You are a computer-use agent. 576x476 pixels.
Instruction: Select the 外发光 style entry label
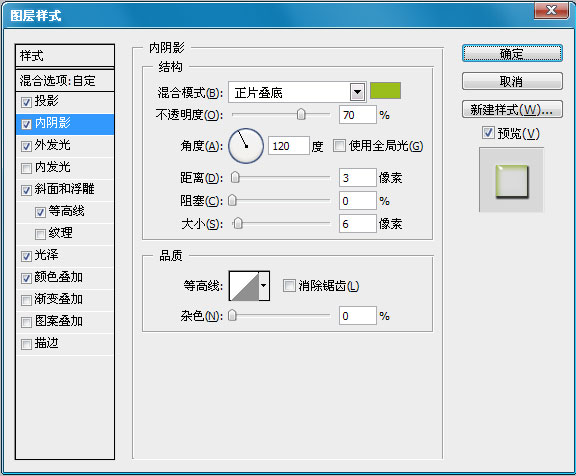[x=53, y=145]
